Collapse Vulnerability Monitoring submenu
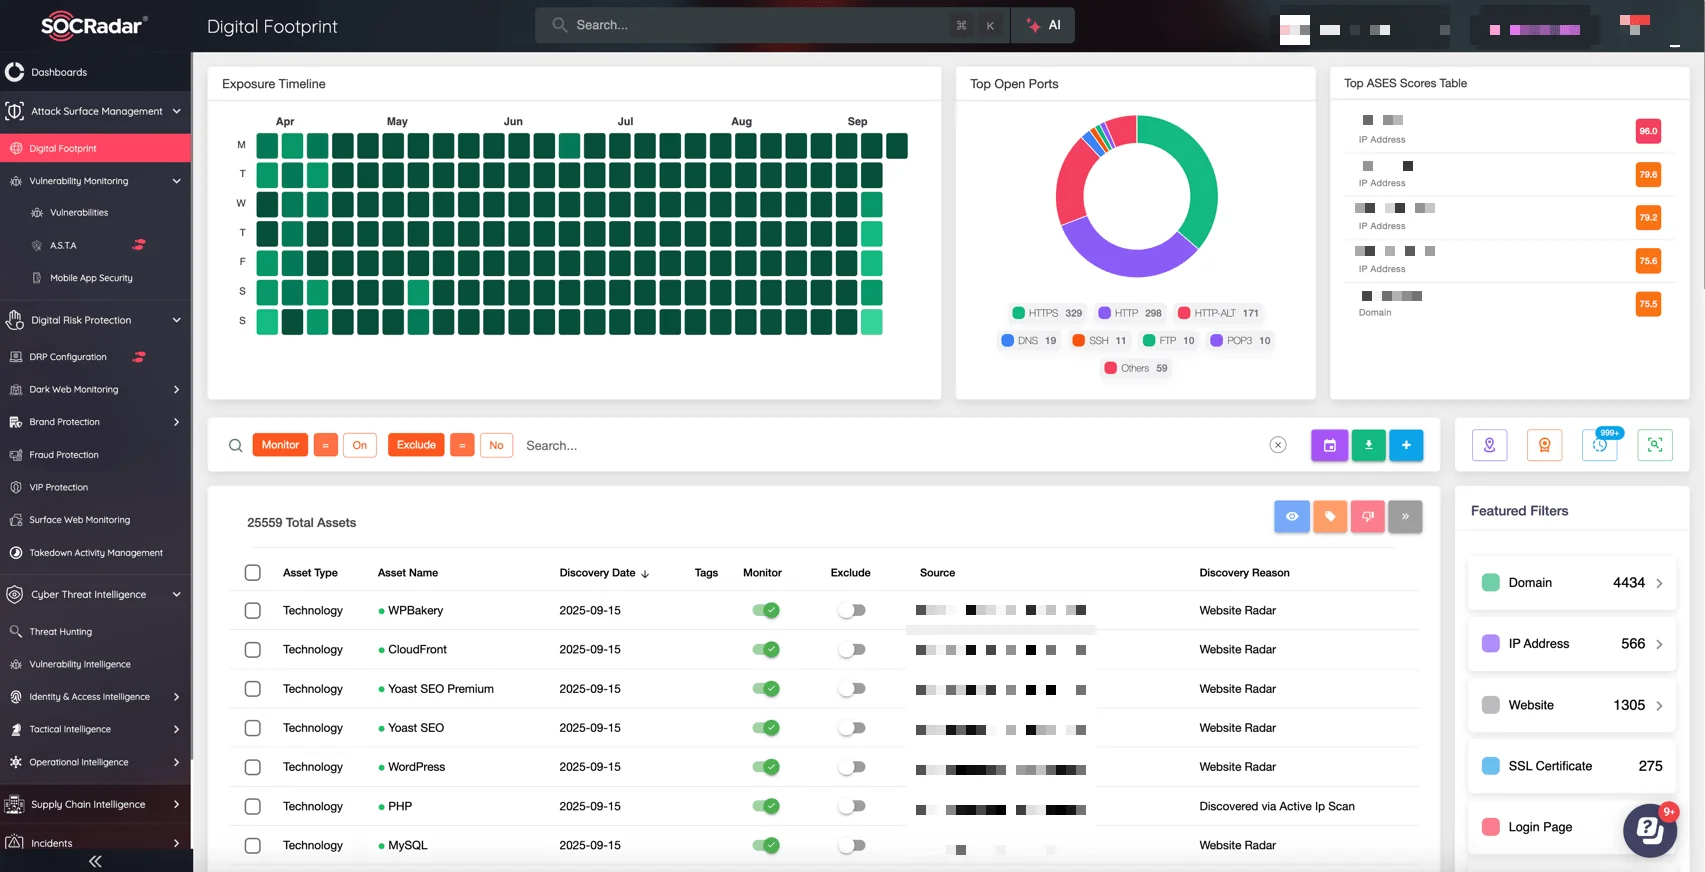The image size is (1705, 872). click(x=176, y=181)
